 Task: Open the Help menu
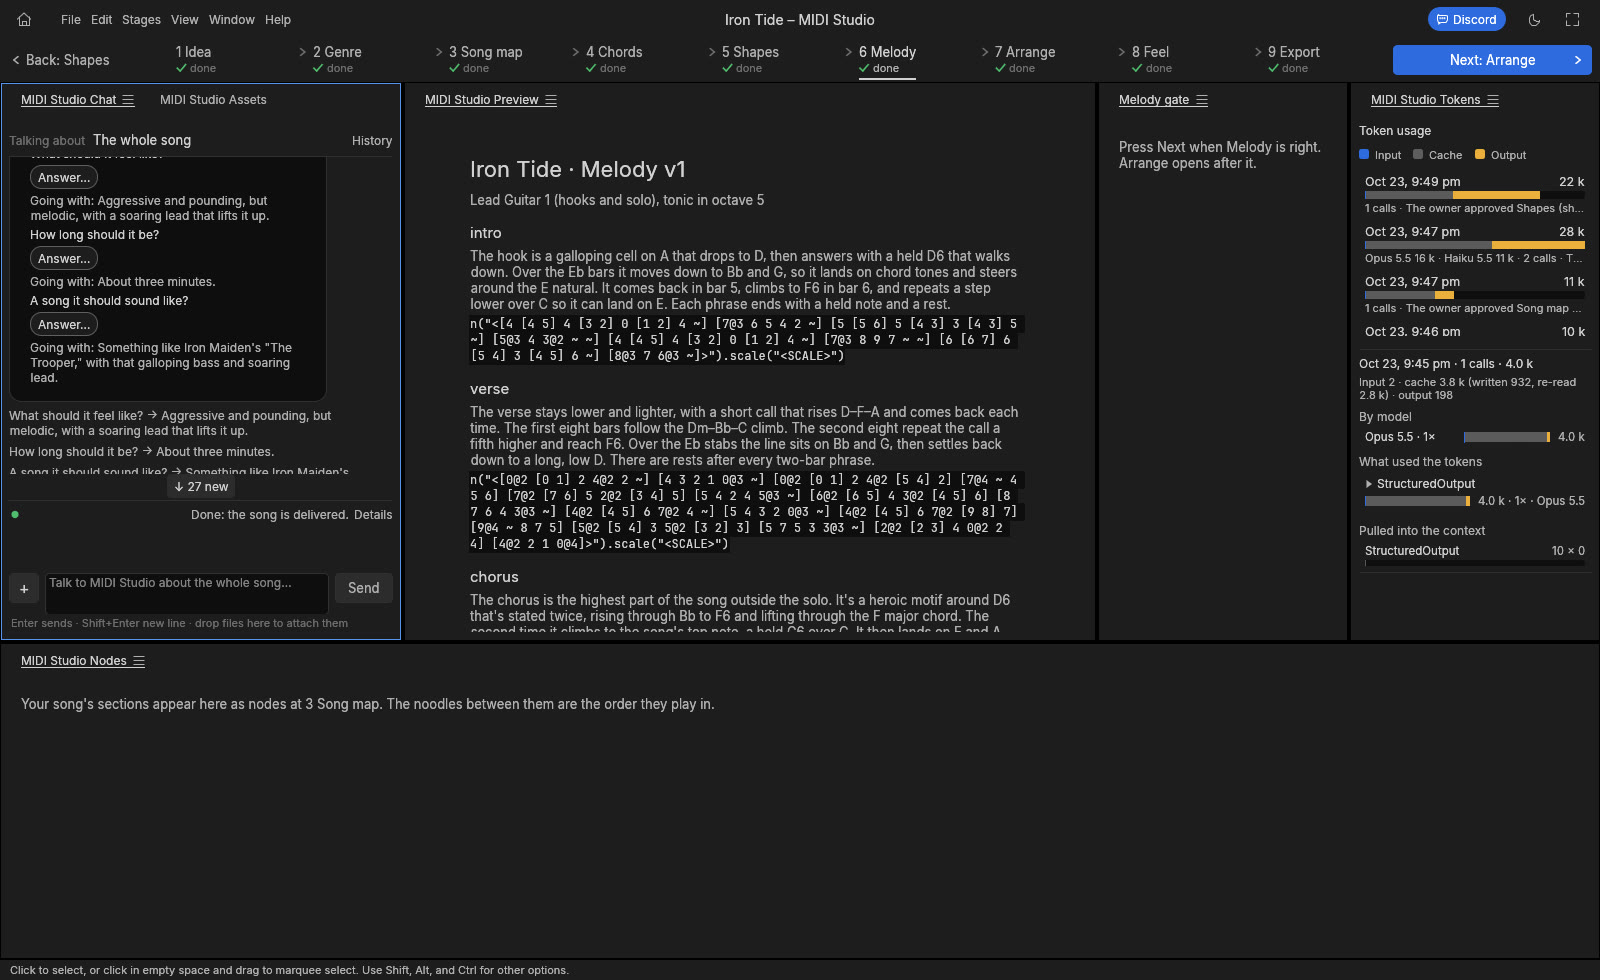(278, 19)
